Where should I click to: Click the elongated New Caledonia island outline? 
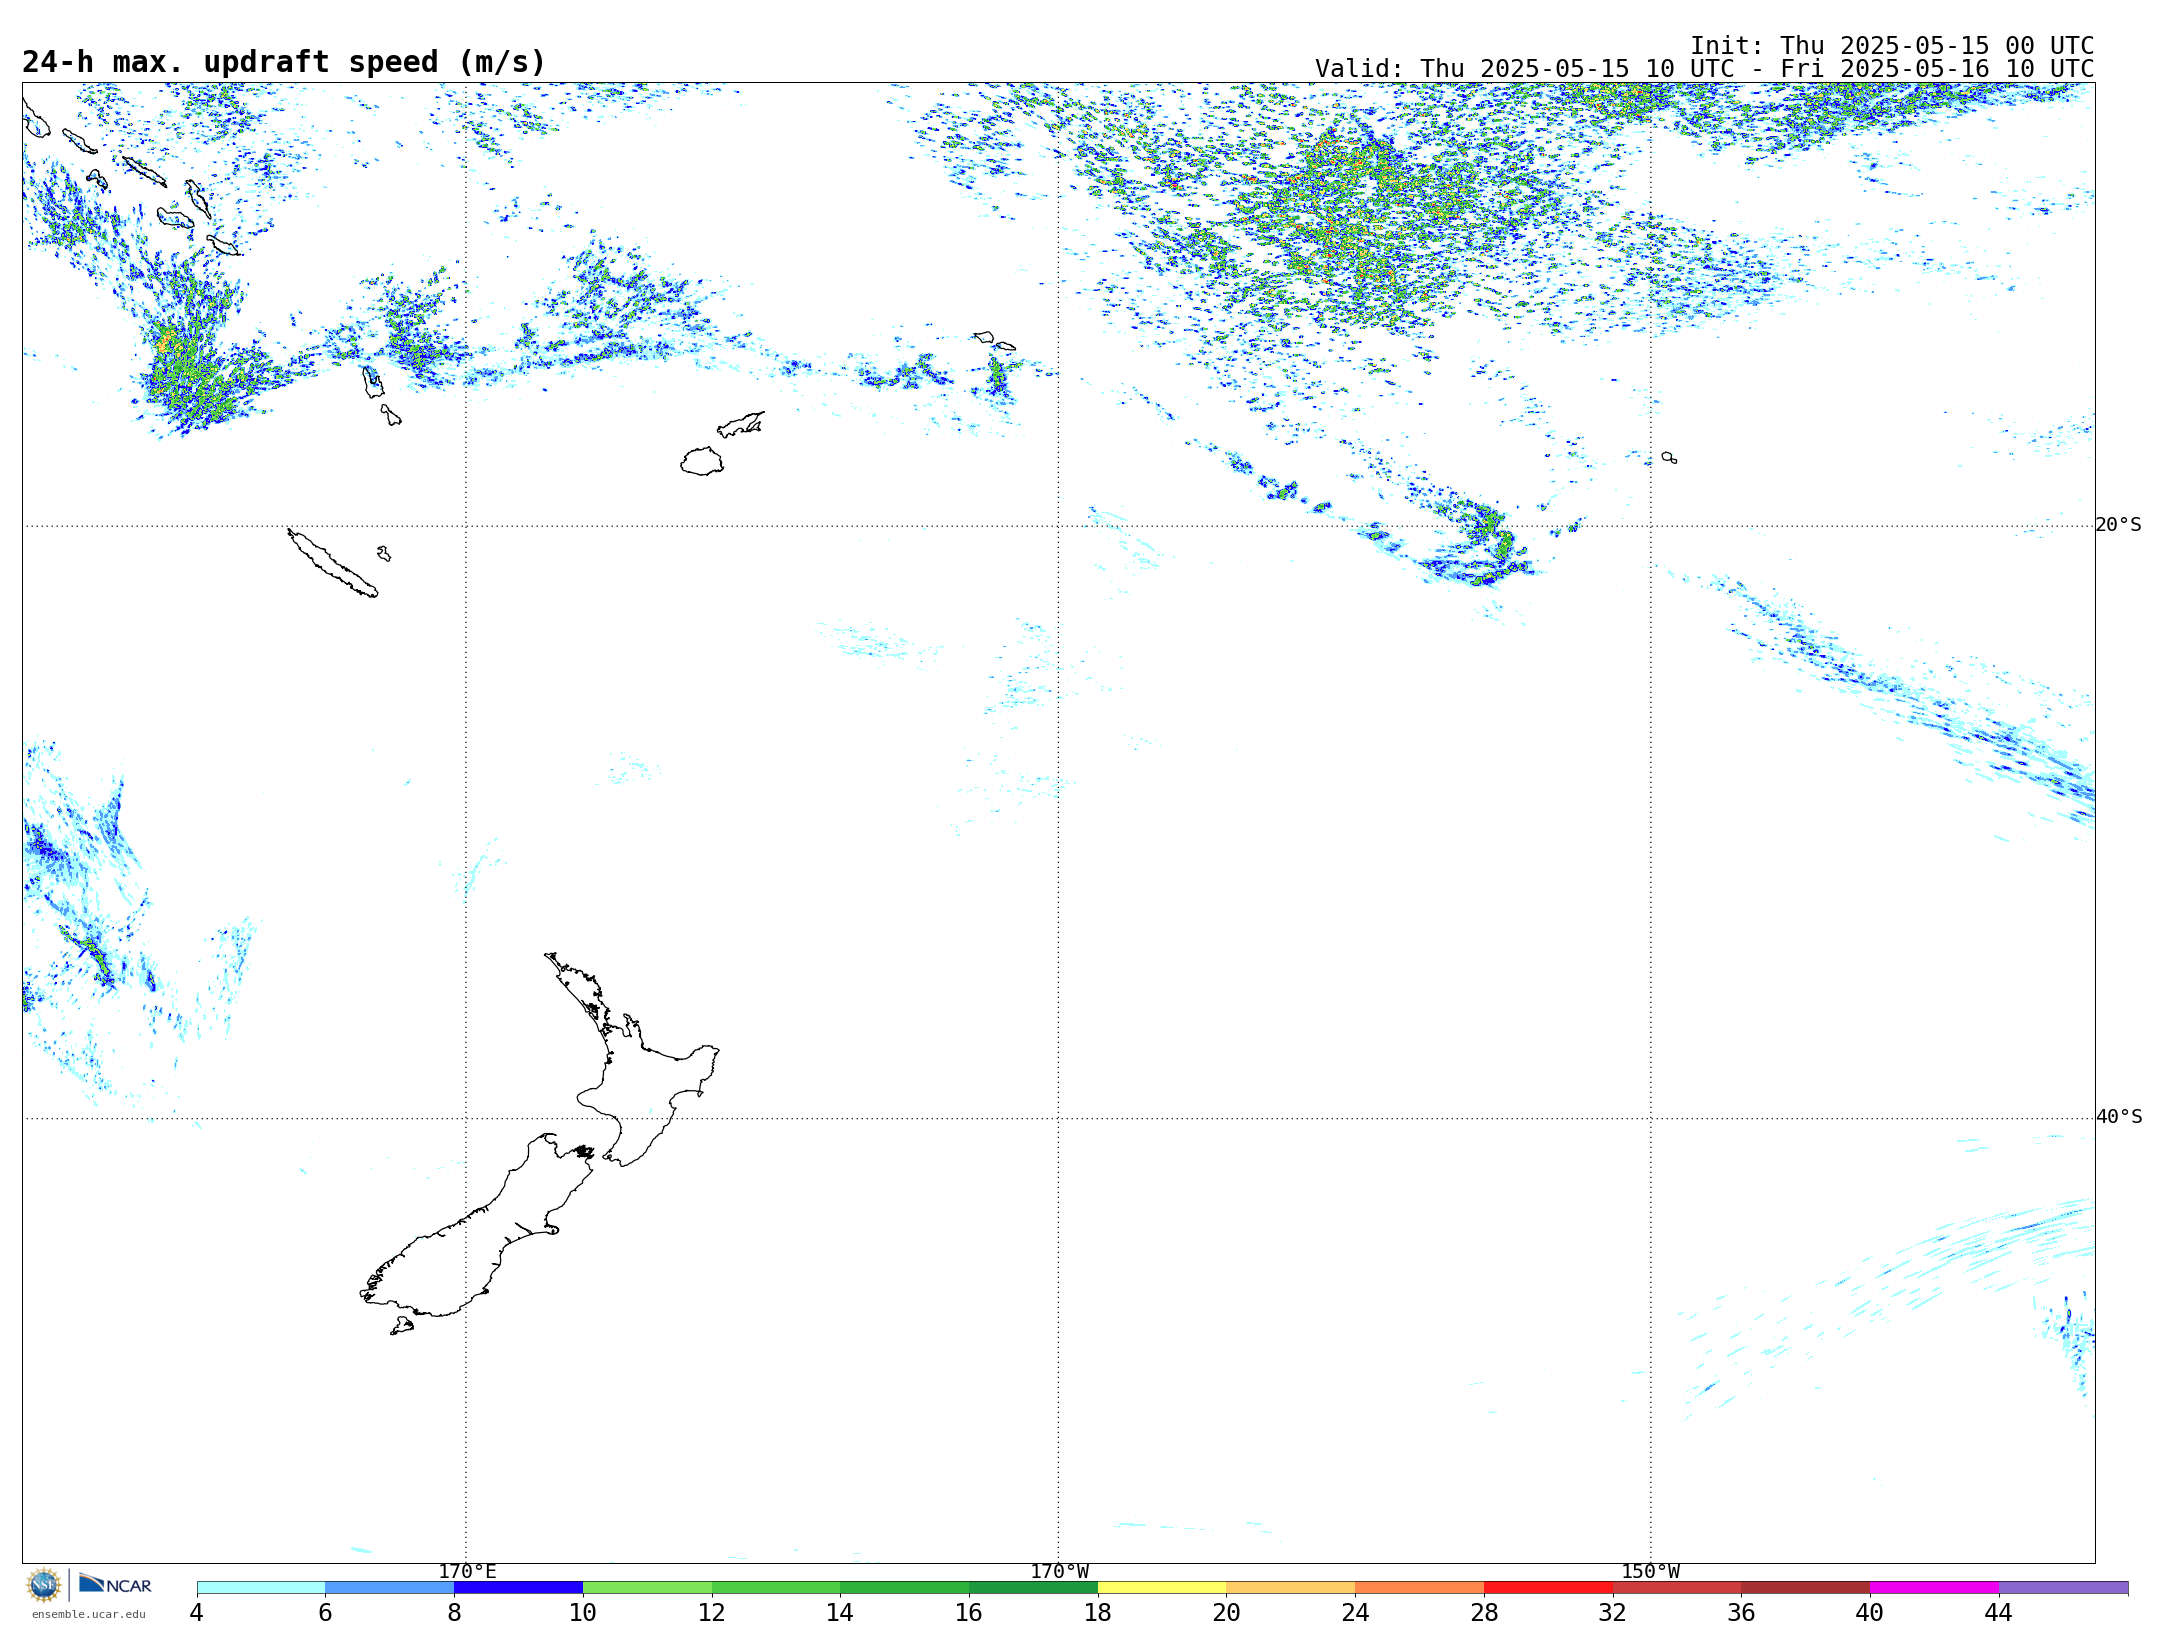tap(333, 563)
